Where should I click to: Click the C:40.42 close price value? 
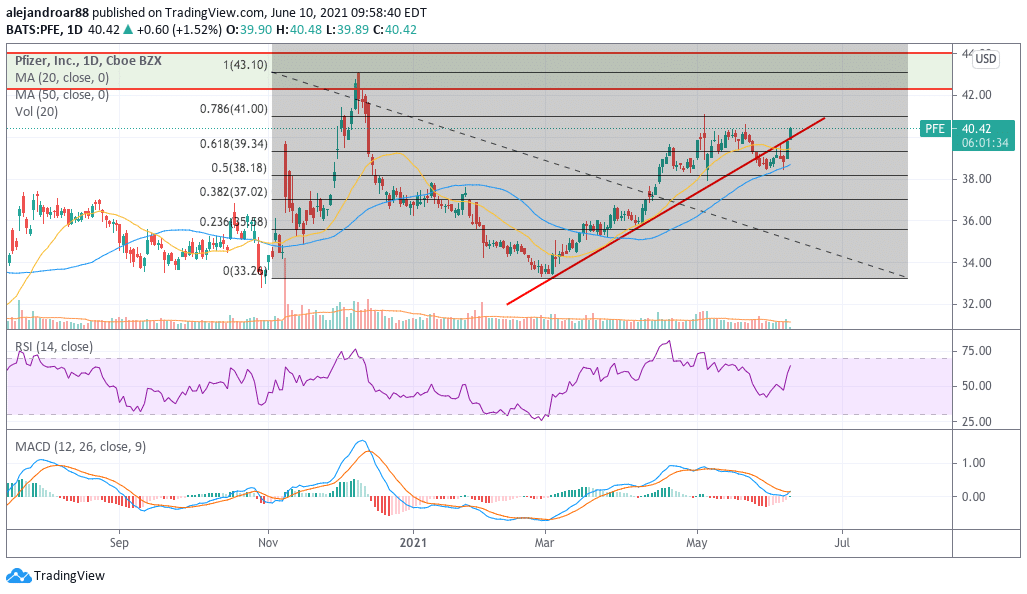(394, 29)
